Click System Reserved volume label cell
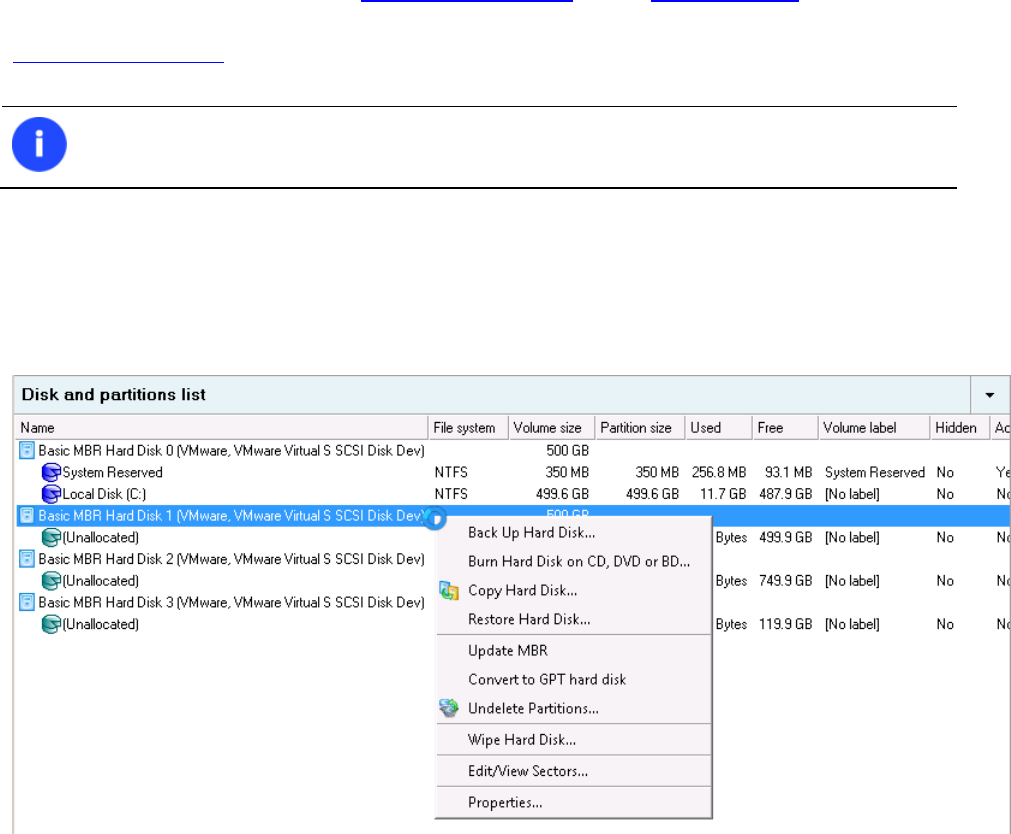 click(874, 472)
